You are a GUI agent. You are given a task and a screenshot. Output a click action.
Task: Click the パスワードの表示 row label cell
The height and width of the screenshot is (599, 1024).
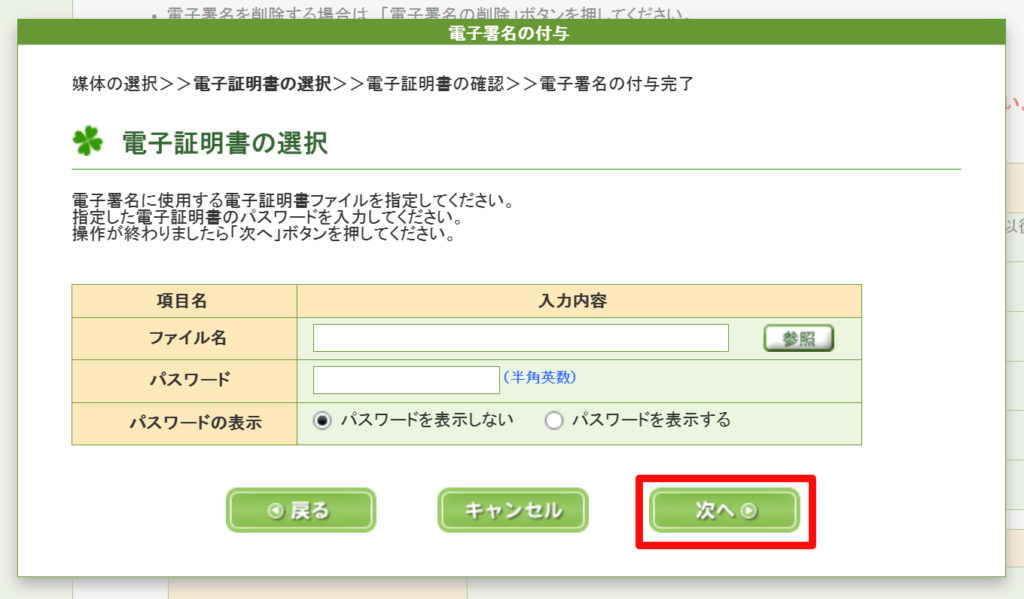tap(184, 423)
